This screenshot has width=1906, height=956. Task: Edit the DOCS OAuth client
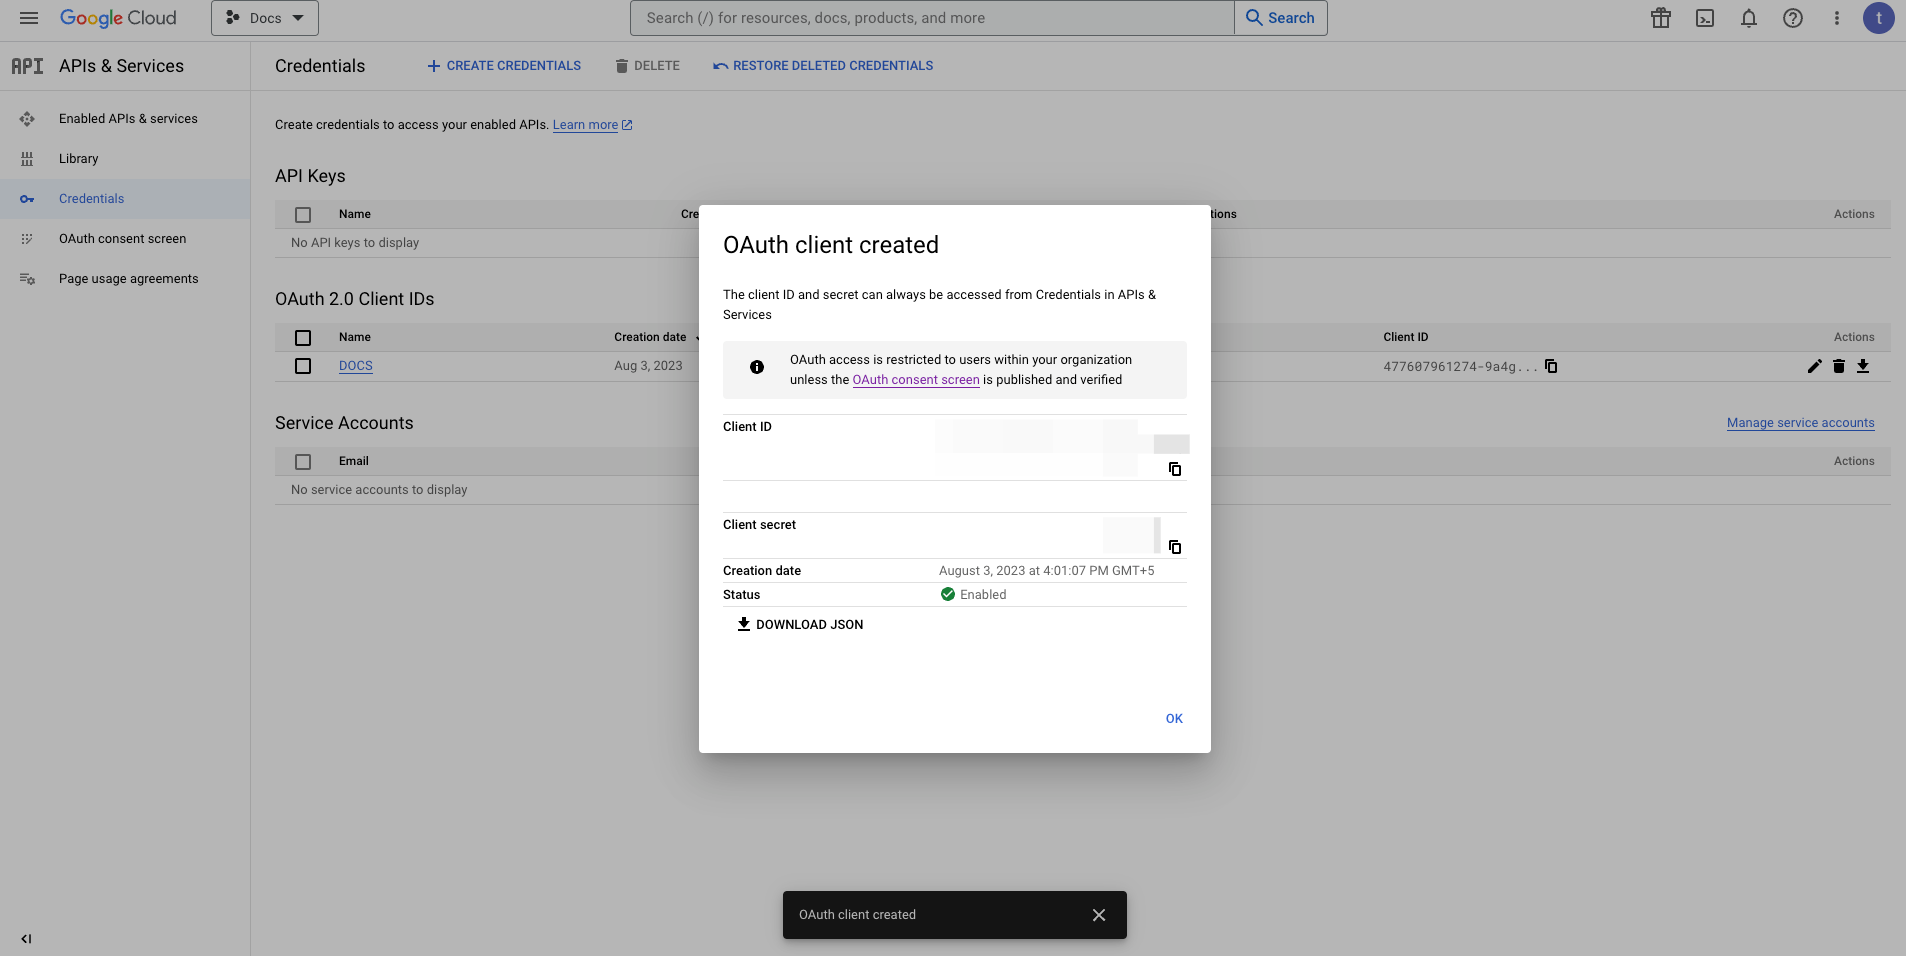click(1815, 366)
